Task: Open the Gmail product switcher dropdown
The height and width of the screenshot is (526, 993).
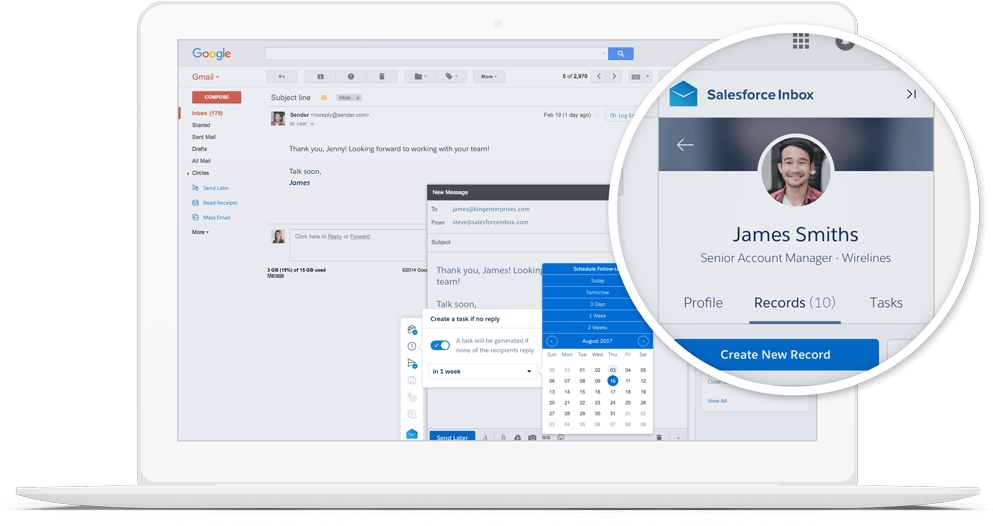Action: [x=205, y=77]
